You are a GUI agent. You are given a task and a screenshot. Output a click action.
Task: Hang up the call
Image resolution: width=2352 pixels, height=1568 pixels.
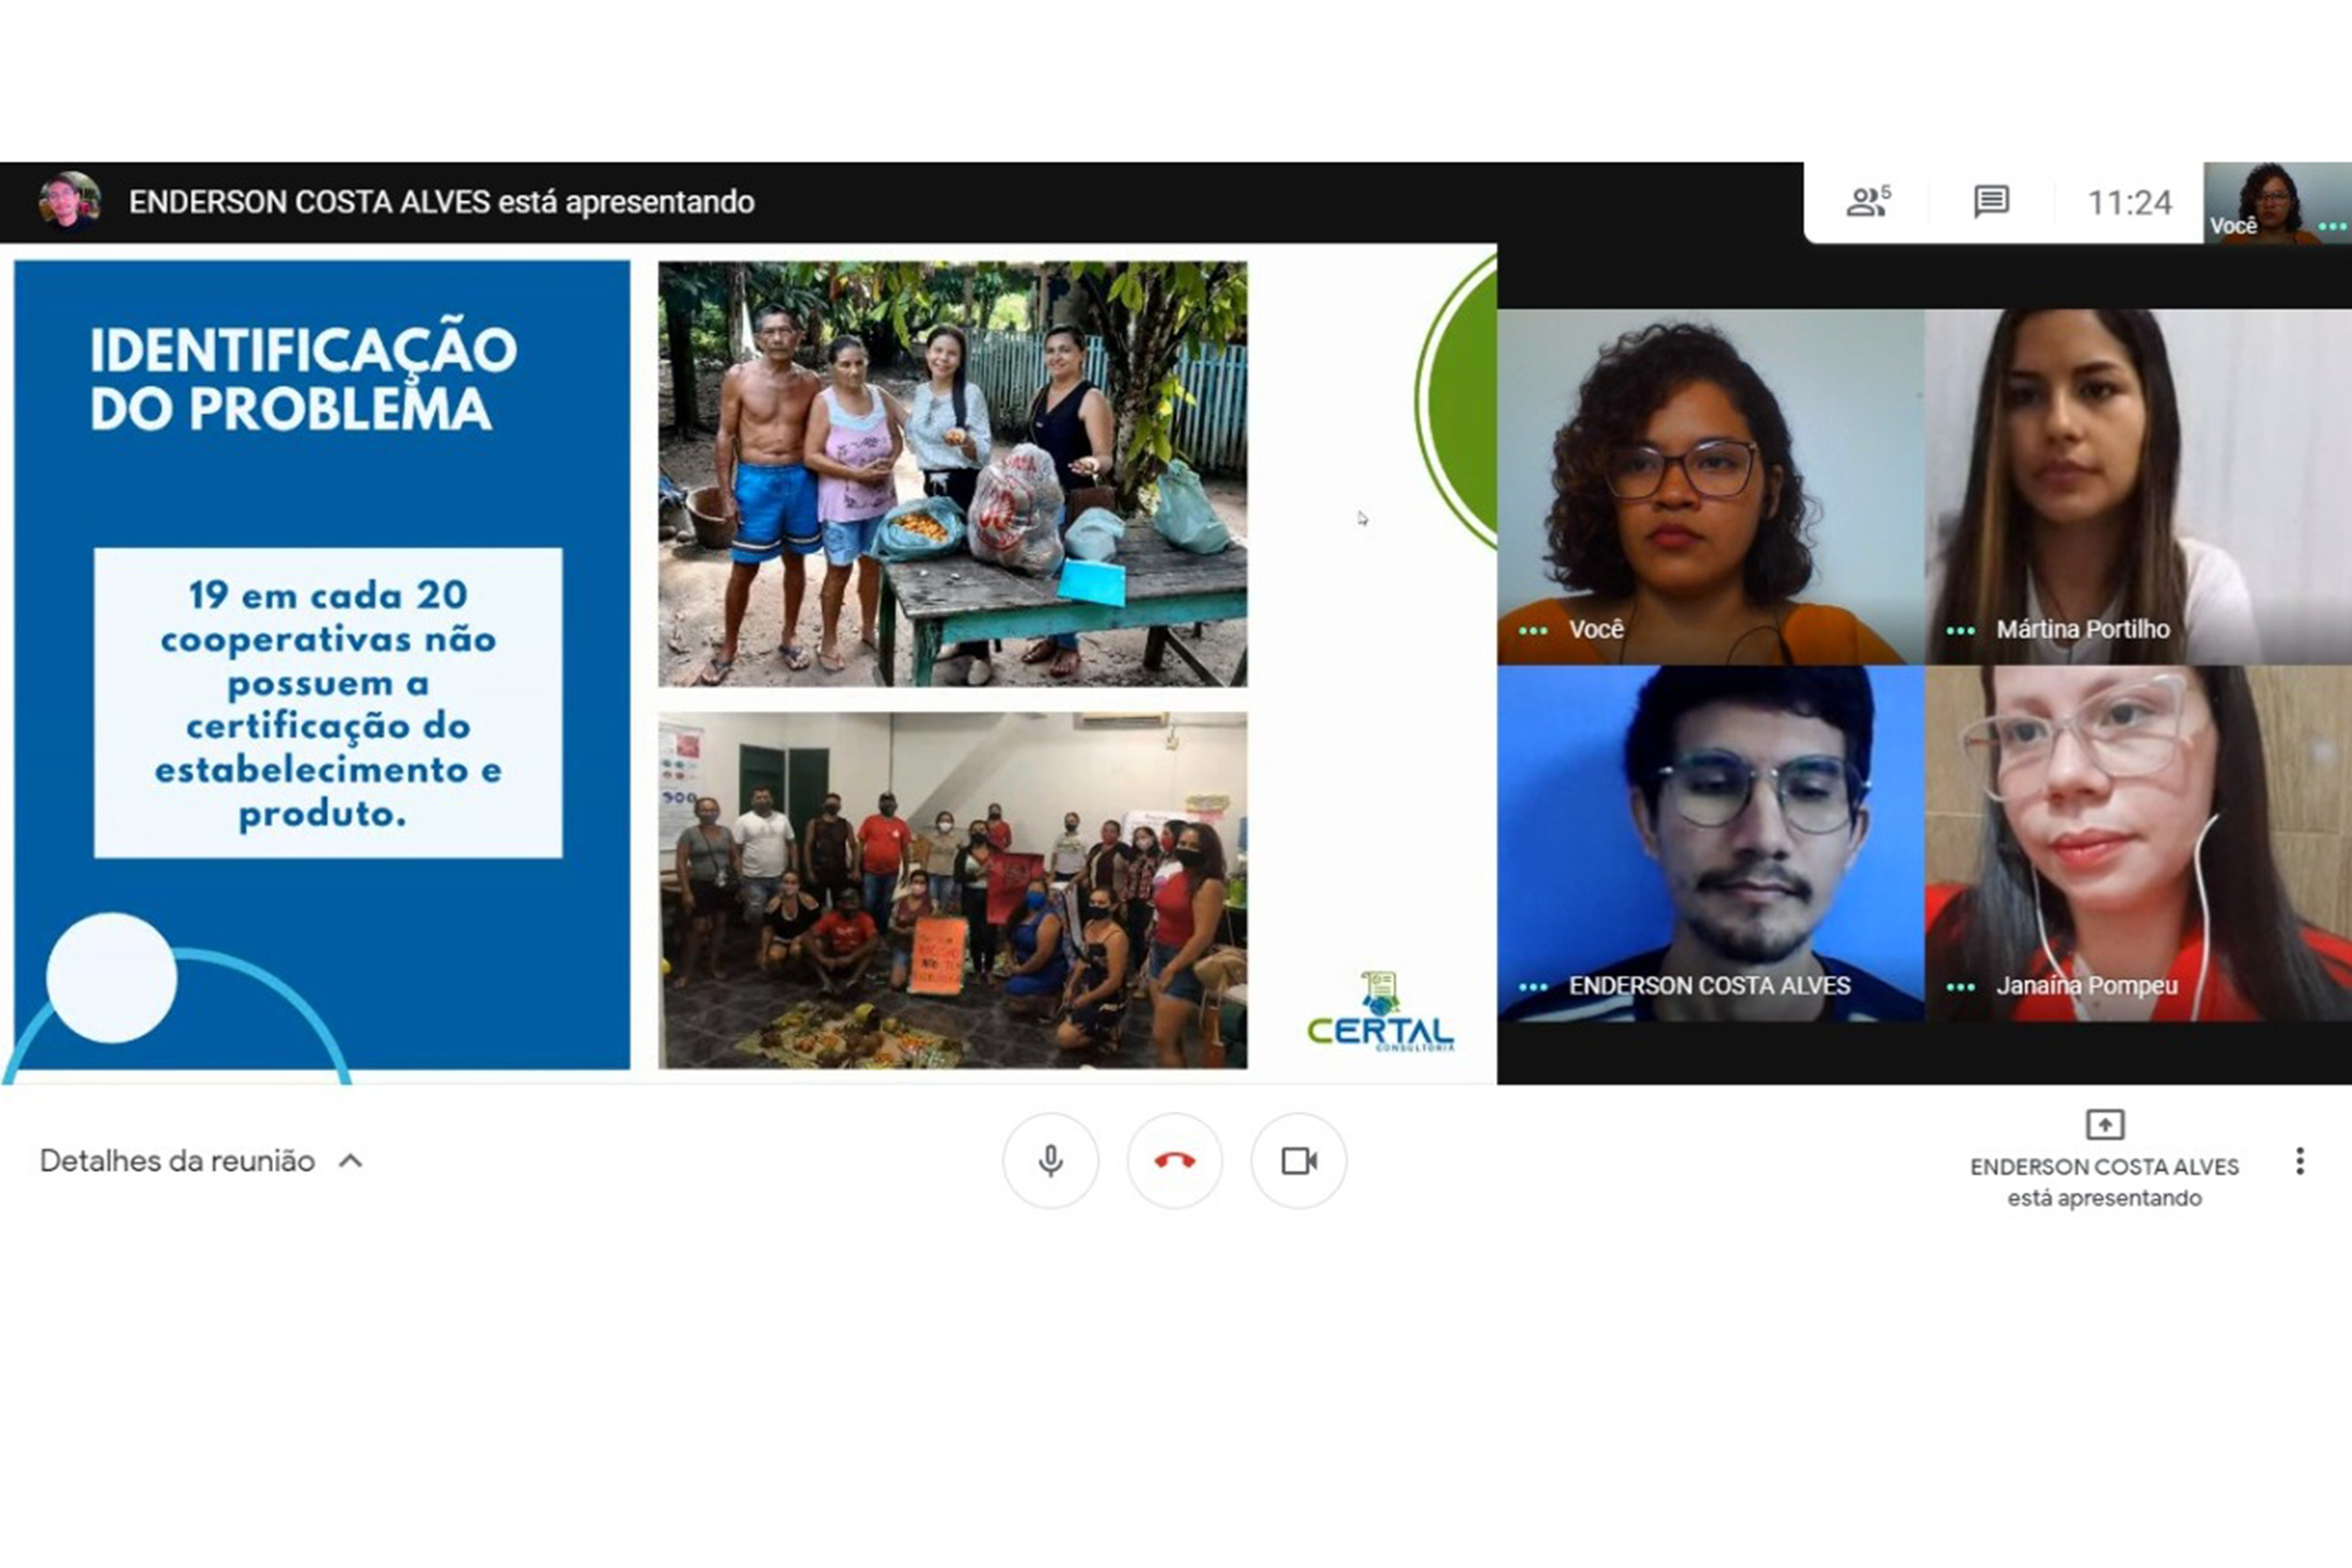click(1174, 1161)
